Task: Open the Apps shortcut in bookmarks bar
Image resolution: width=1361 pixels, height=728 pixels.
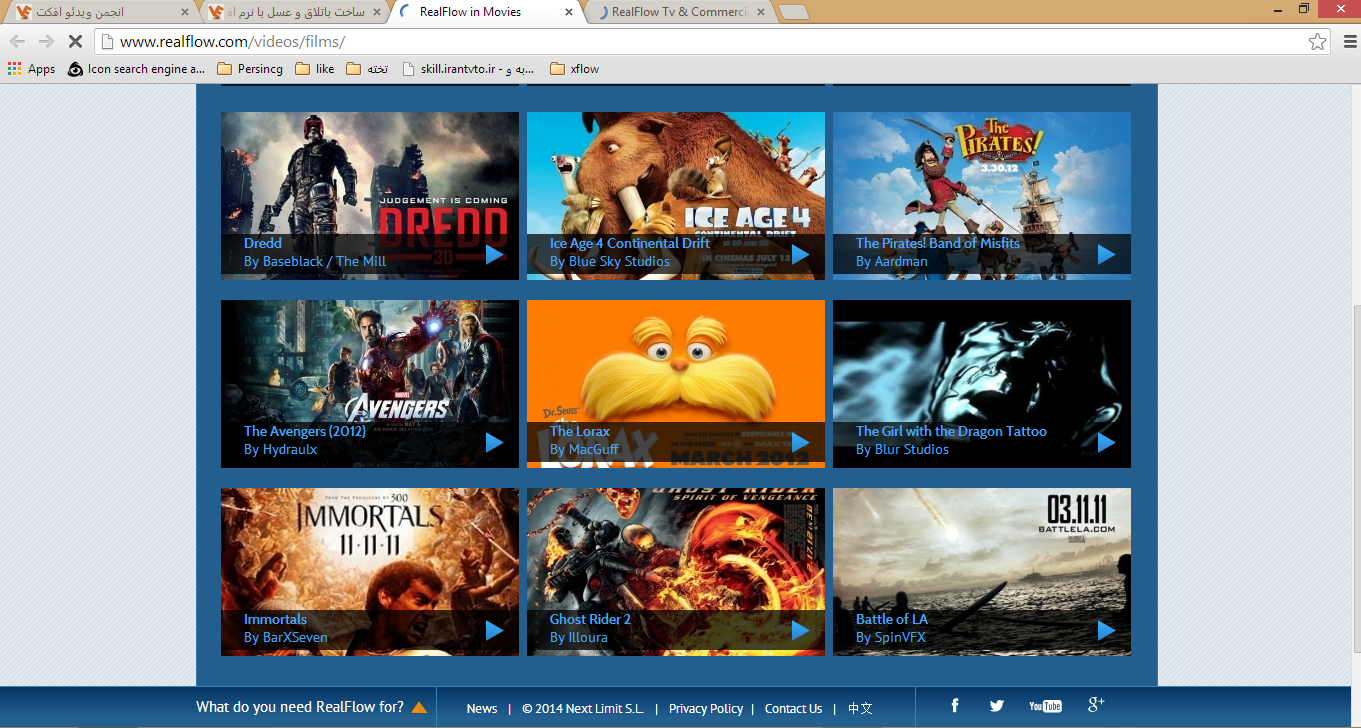Action: pyautogui.click(x=31, y=69)
